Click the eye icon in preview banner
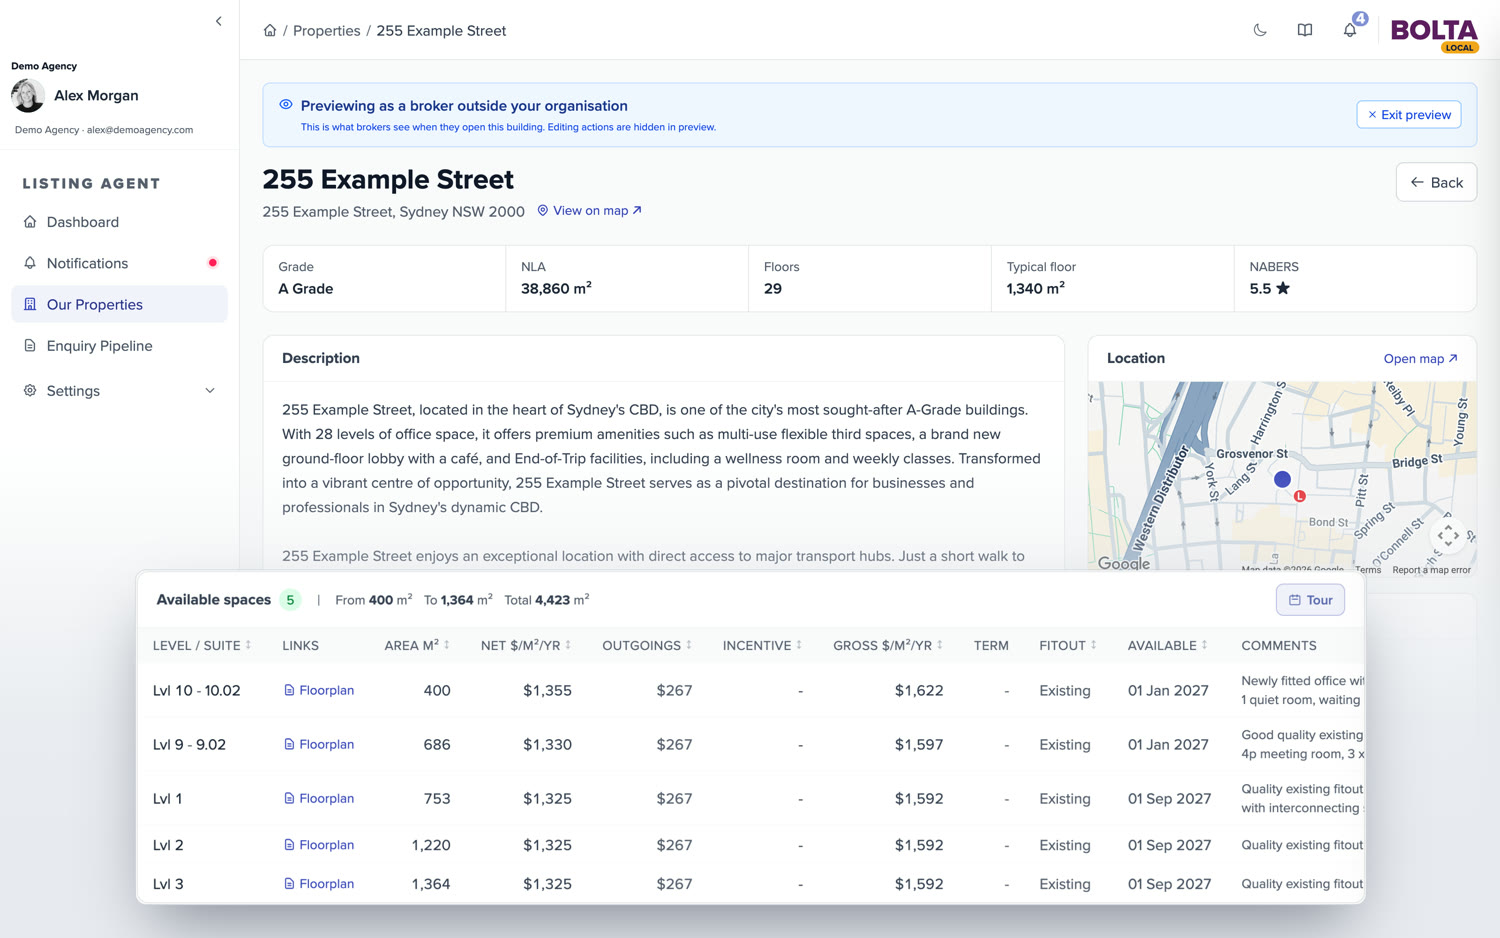The width and height of the screenshot is (1500, 938). 286,105
